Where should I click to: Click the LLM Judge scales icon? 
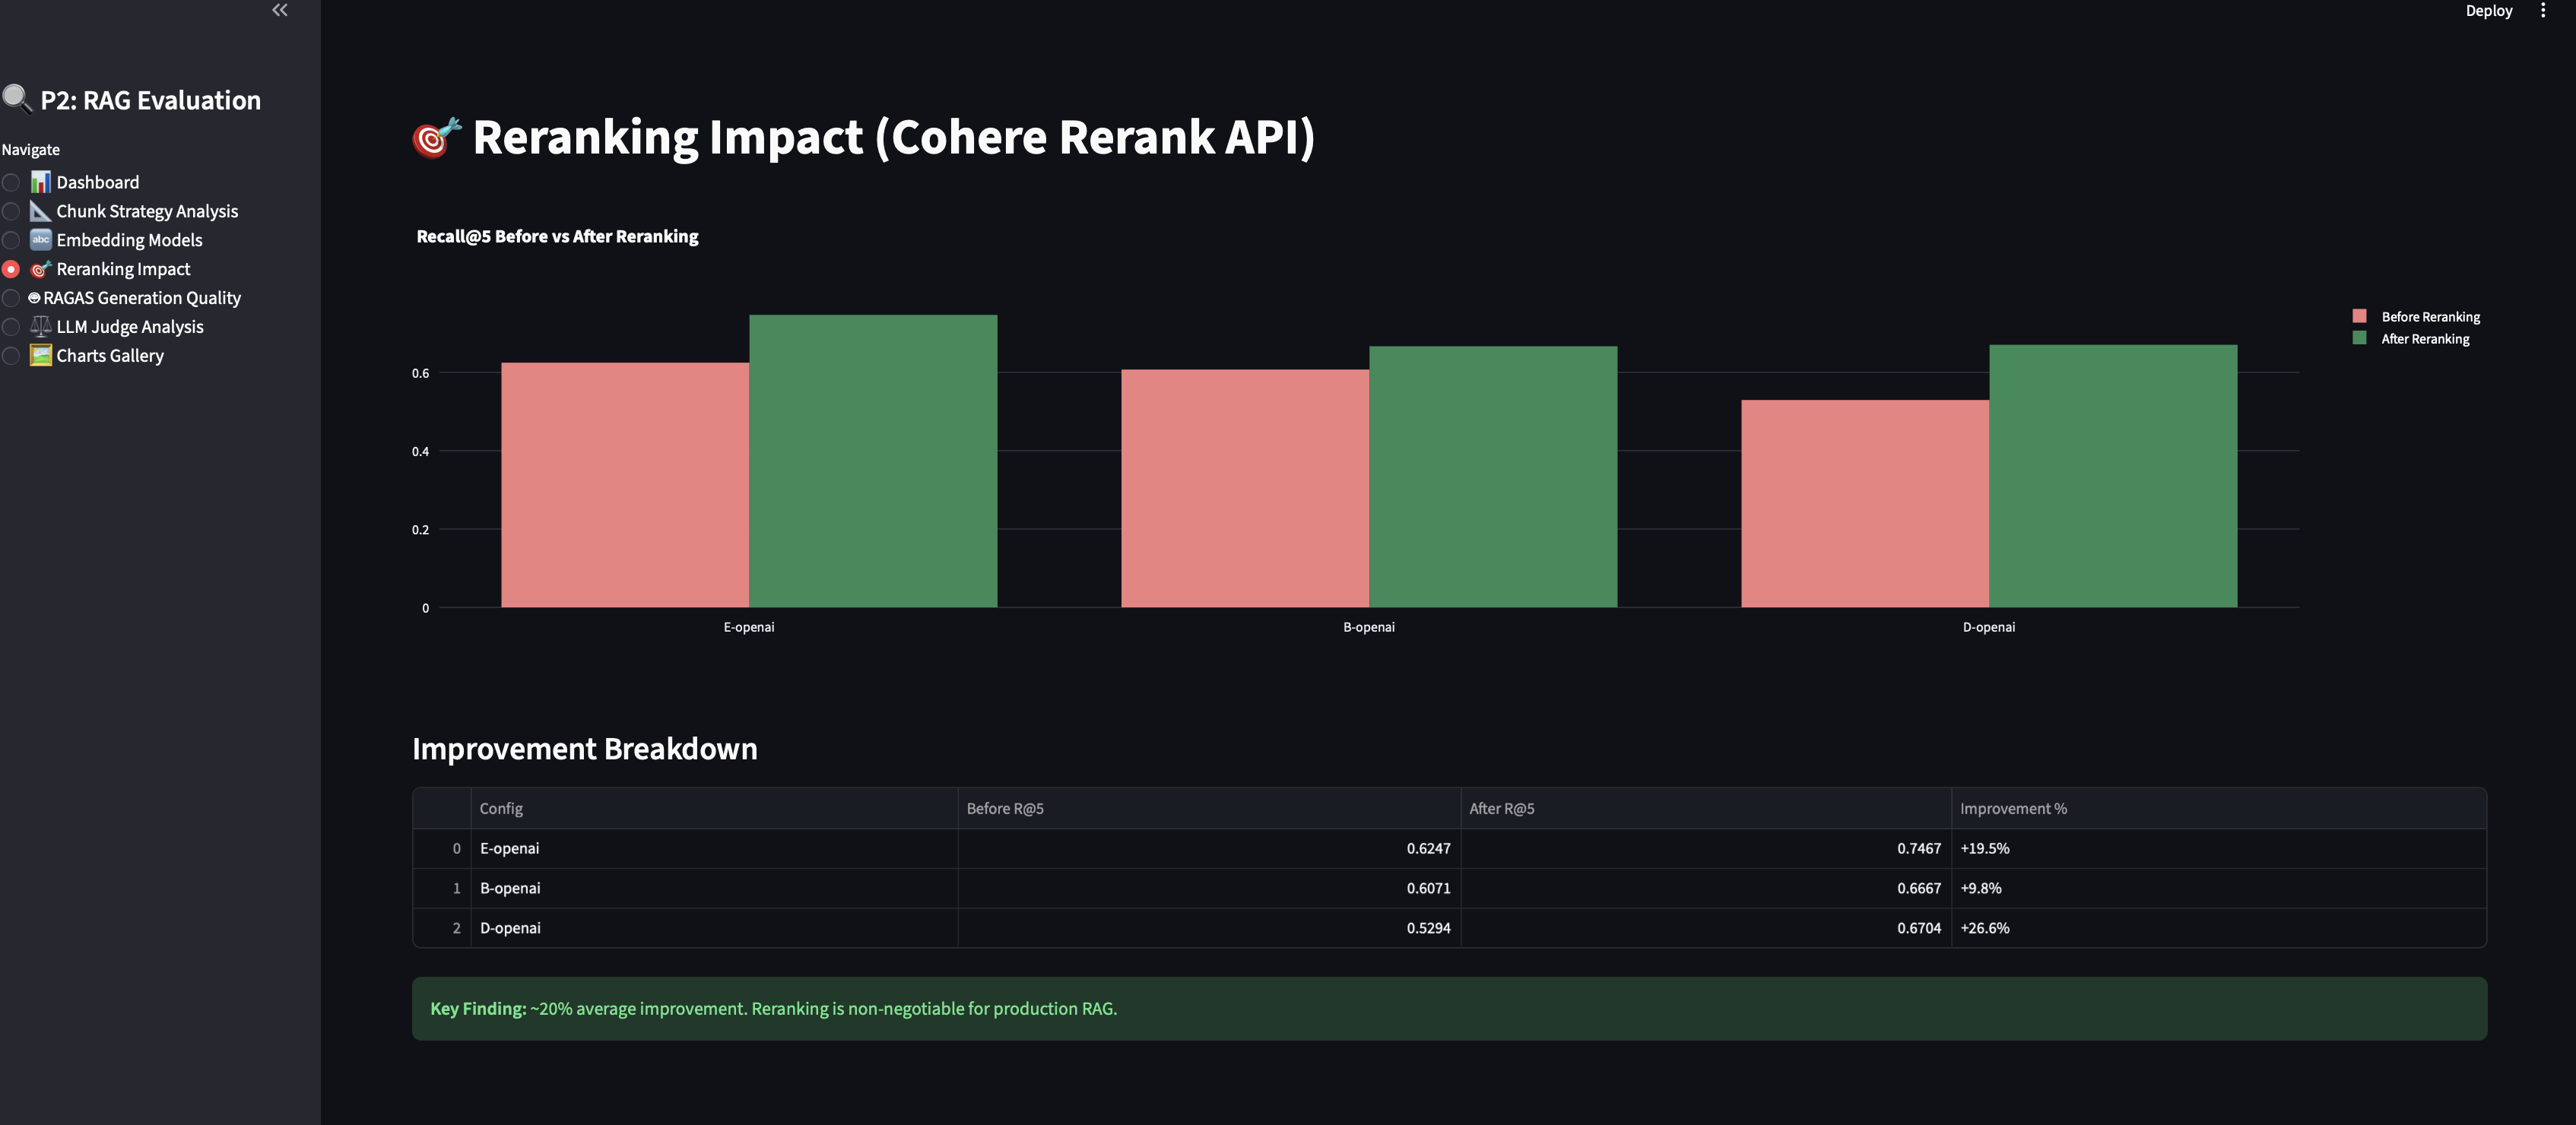pos(40,327)
